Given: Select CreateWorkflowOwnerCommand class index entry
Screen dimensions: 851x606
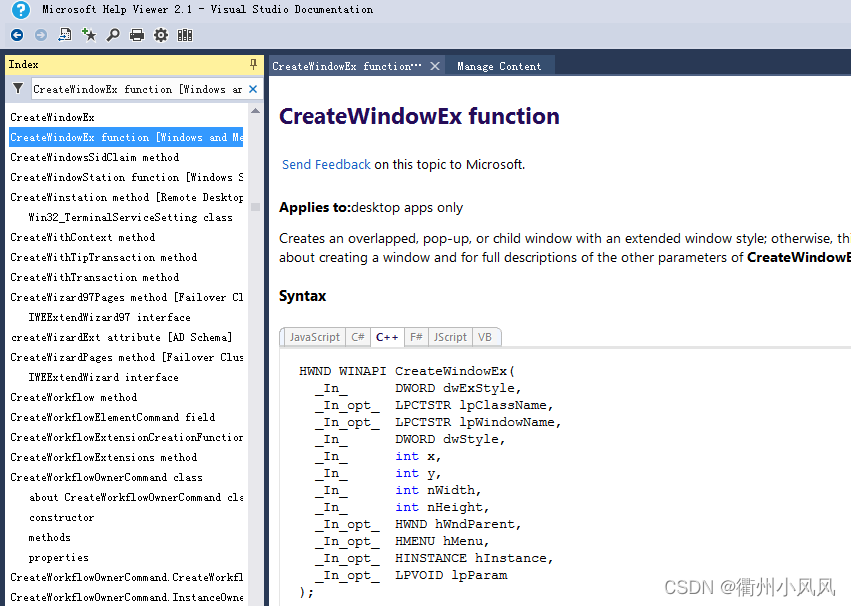Looking at the screenshot, I should (106, 477).
